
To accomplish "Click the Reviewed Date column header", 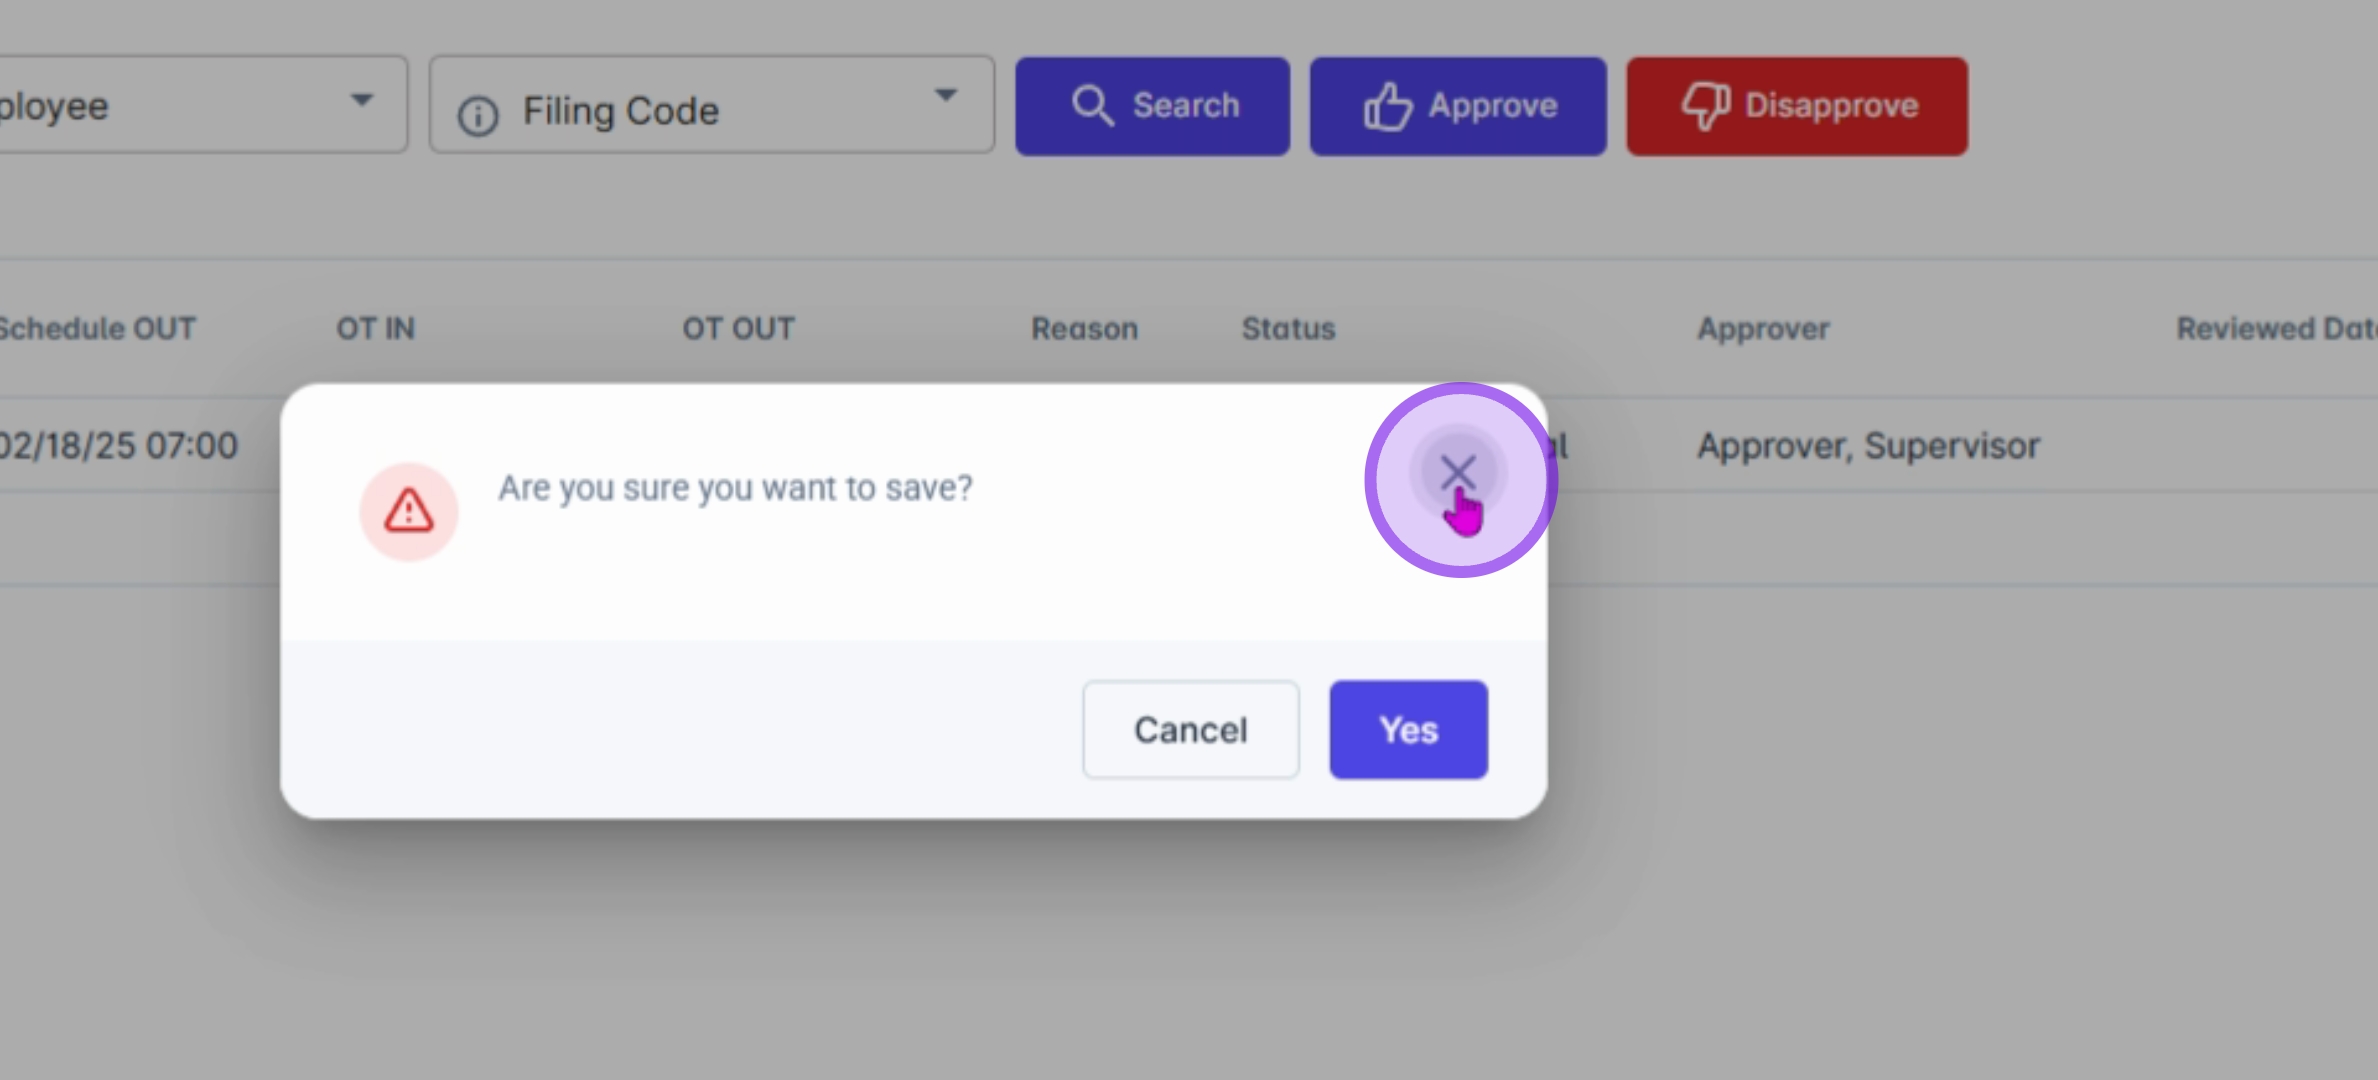I will 2275,329.
